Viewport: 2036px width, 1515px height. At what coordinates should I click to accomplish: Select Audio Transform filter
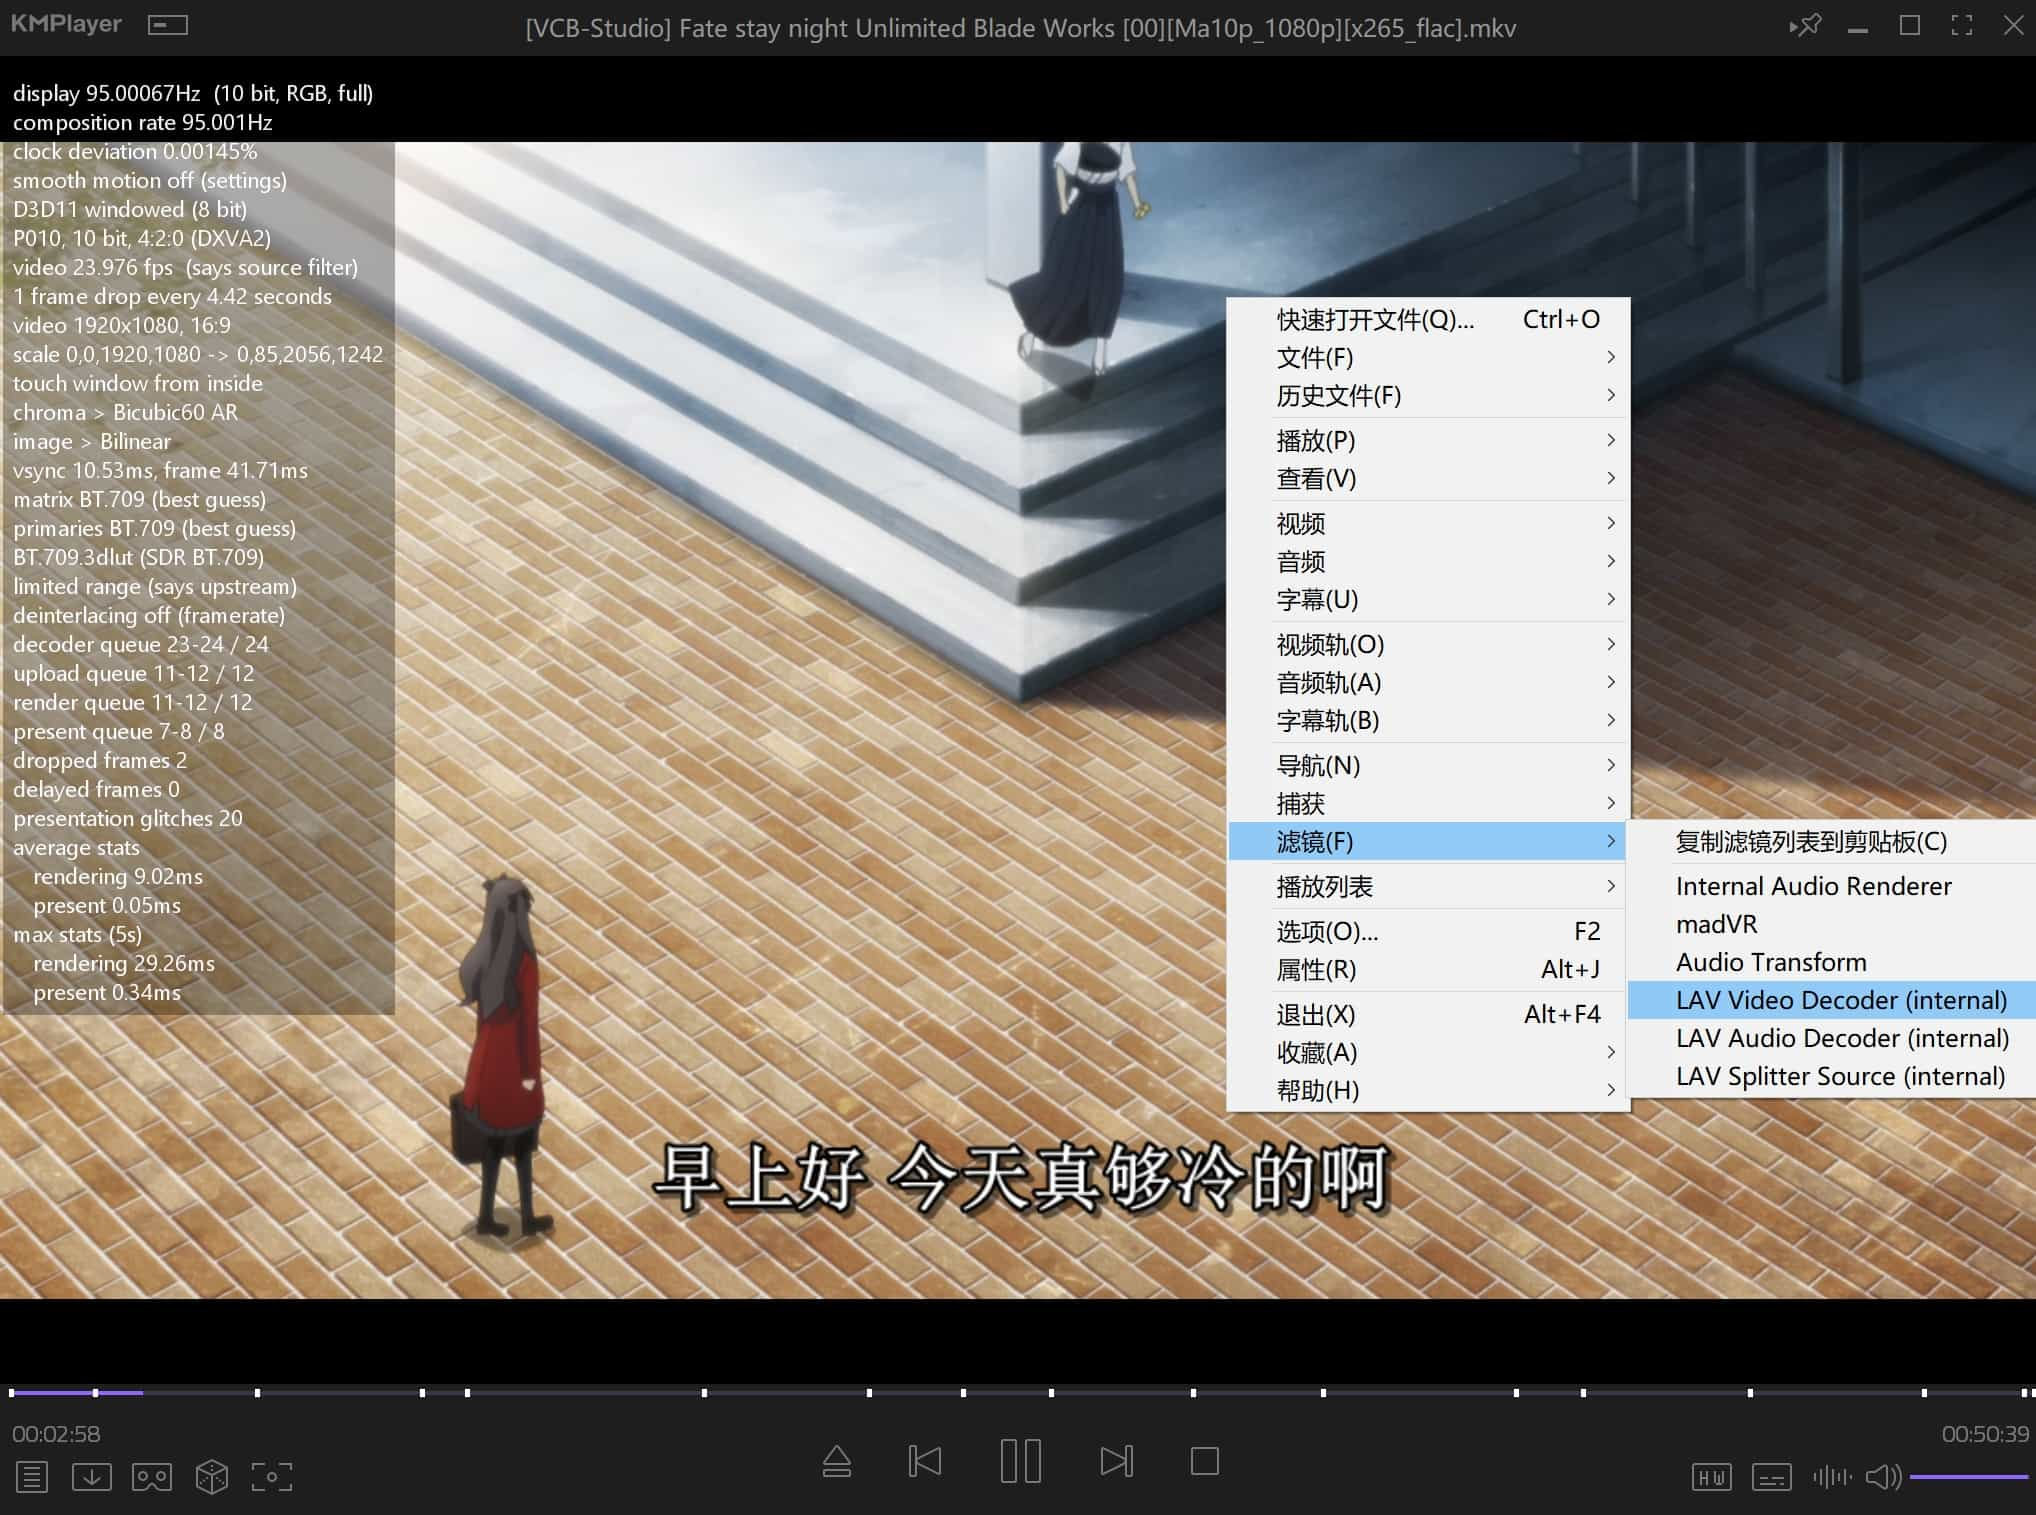tap(1832, 962)
